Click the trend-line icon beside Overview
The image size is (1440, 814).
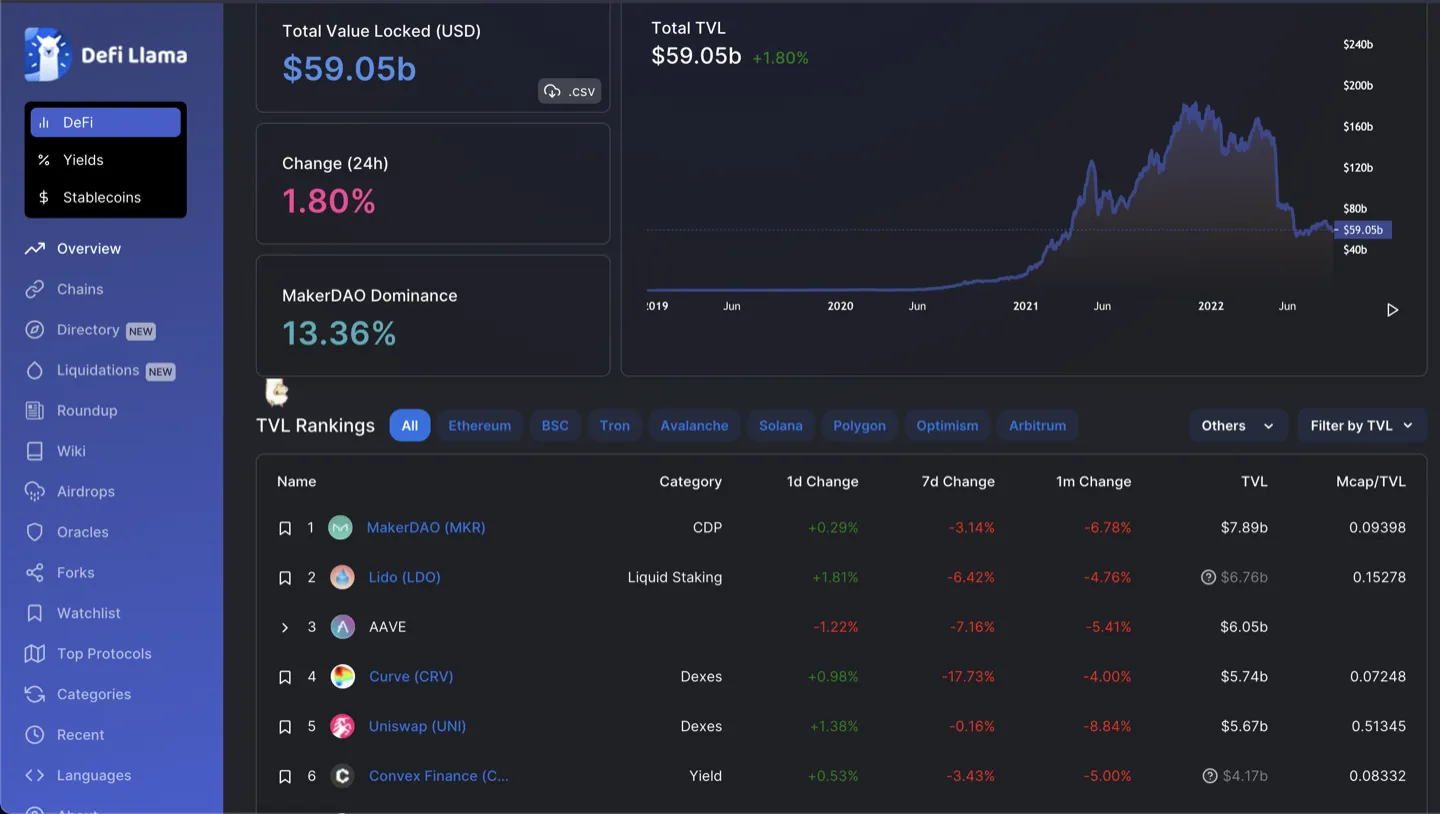point(35,248)
